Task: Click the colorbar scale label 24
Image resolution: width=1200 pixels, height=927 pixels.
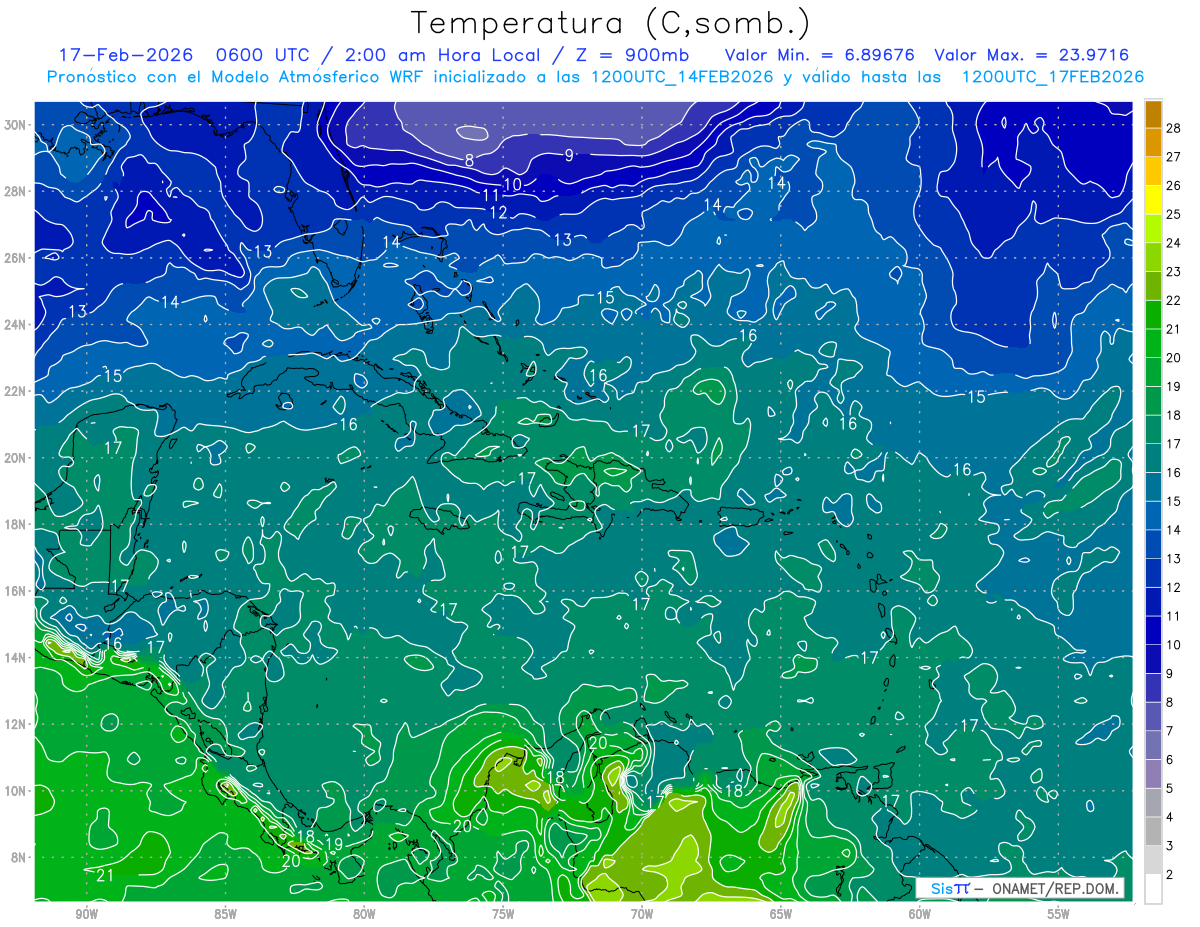Action: pos(1174,243)
